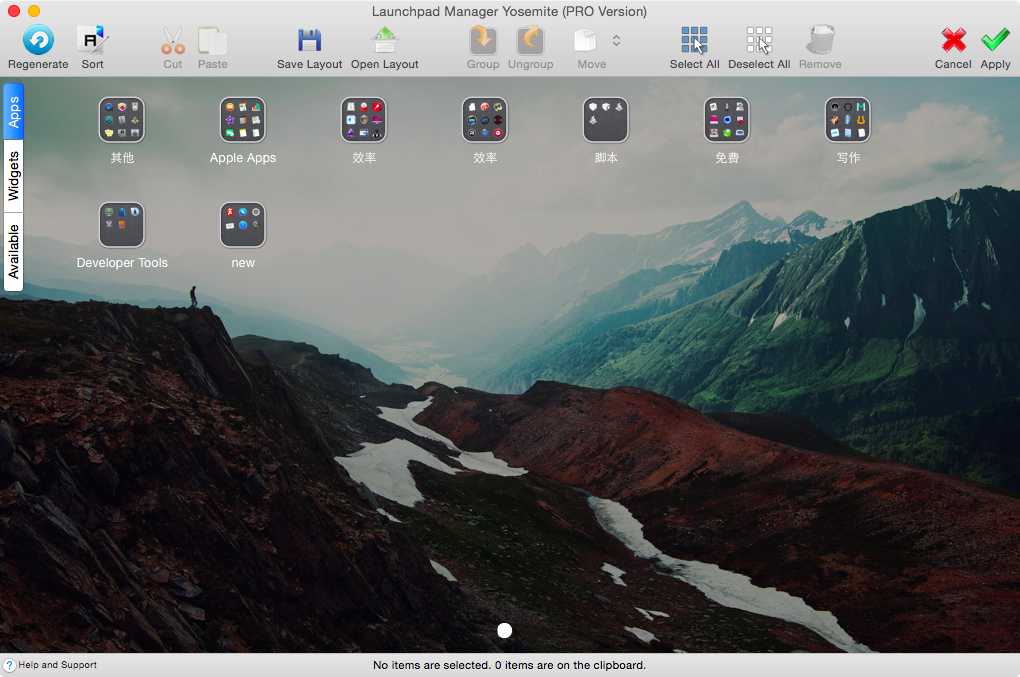The height and width of the screenshot is (677, 1020).
Task: Select the 其他 folder
Action: click(122, 120)
